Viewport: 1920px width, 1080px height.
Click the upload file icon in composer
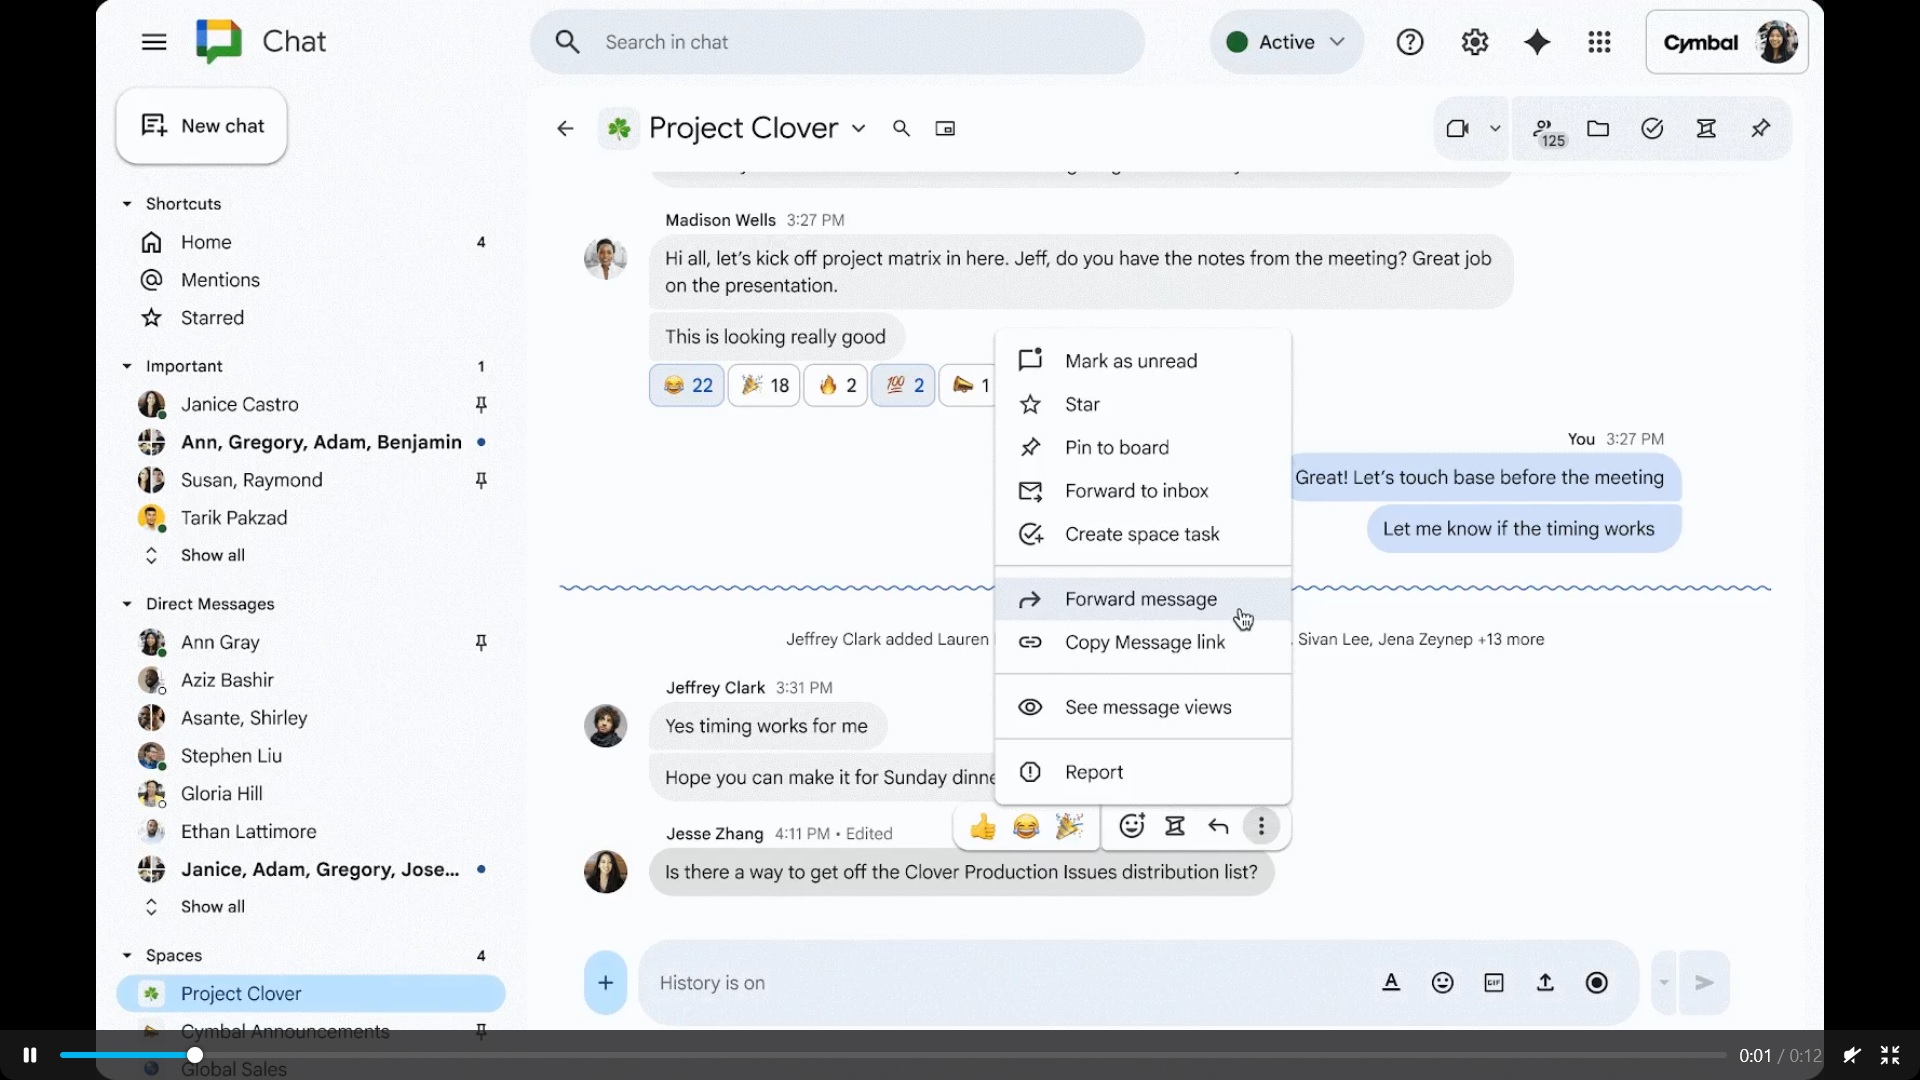(x=1545, y=983)
